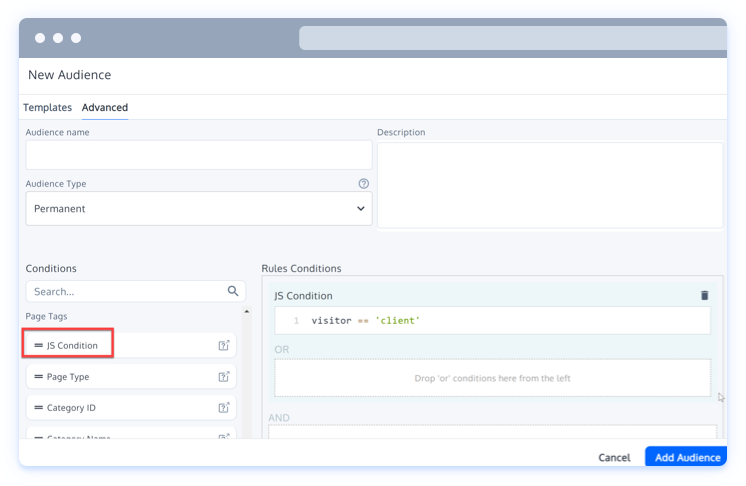Switch to the Templates tab
The height and width of the screenshot is (486, 746).
[48, 107]
